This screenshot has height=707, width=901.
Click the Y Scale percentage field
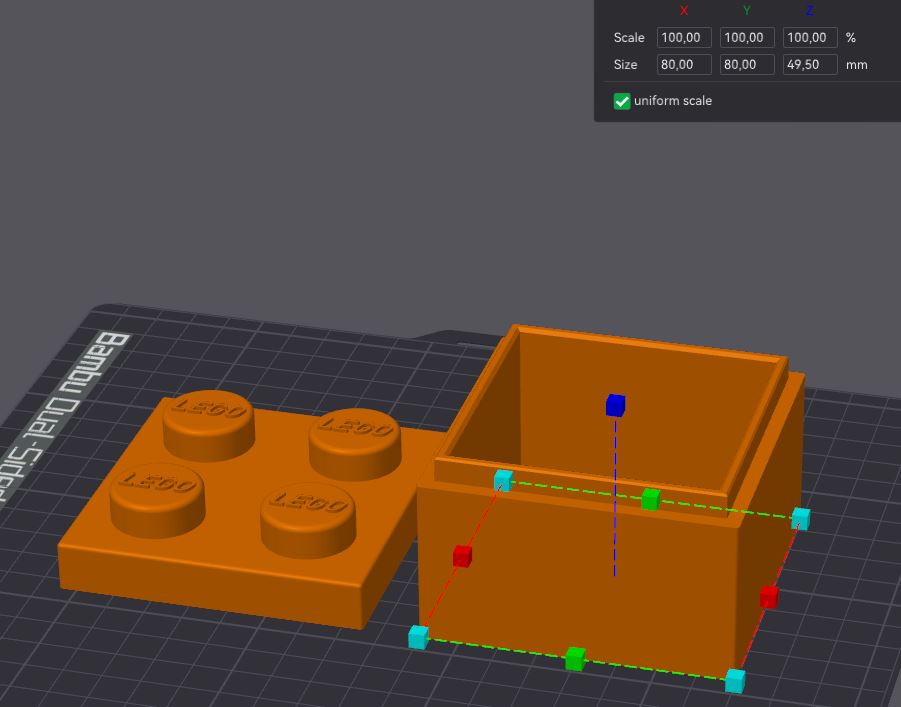(x=747, y=37)
